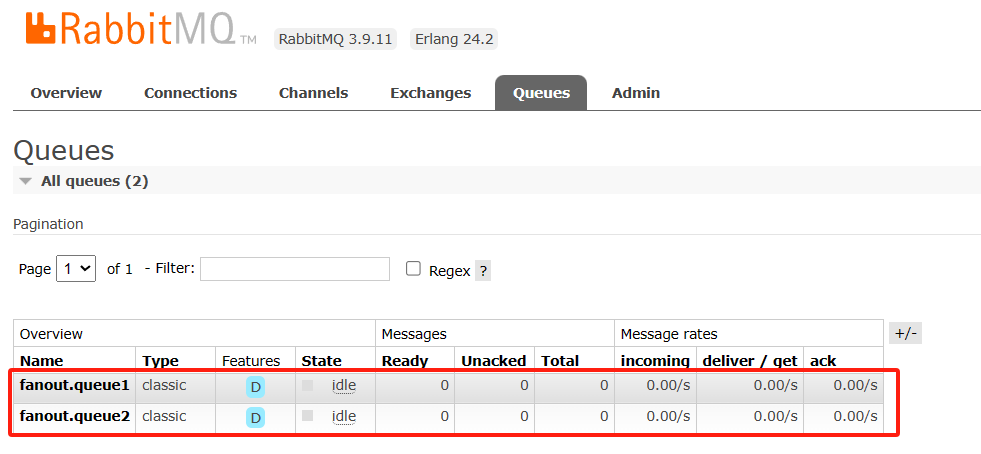Sort queues by the Name column header
The width and height of the screenshot is (981, 454).
point(41,360)
